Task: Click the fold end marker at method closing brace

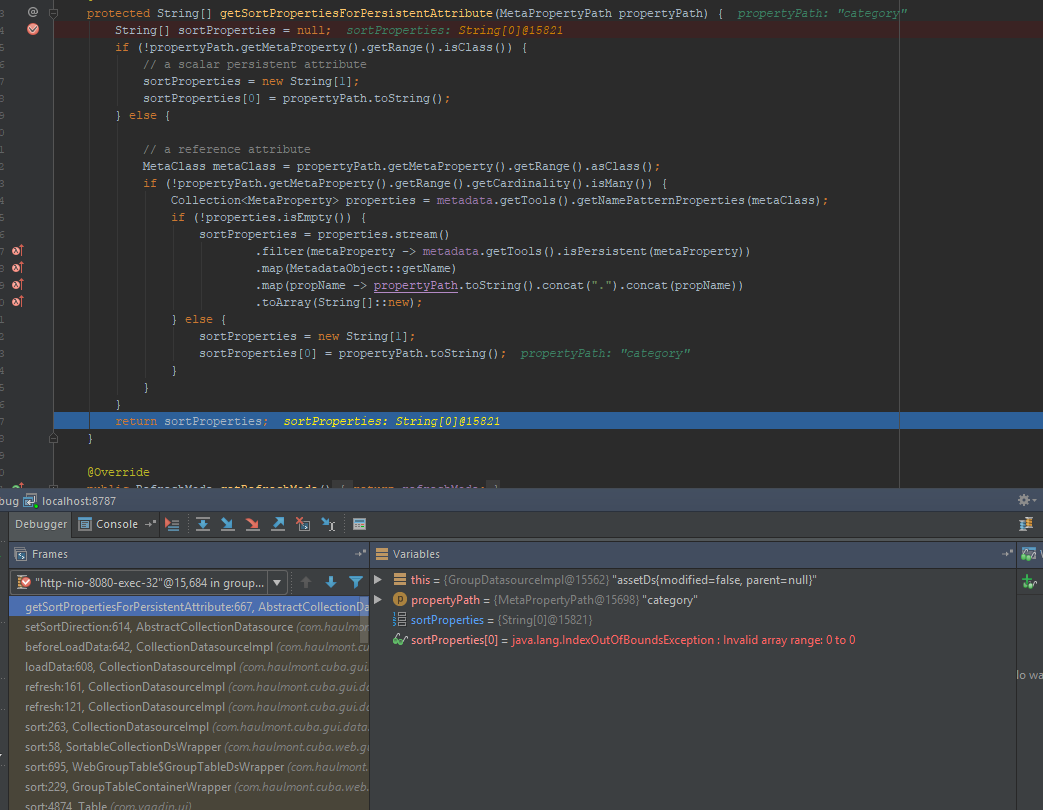Action: tap(54, 438)
